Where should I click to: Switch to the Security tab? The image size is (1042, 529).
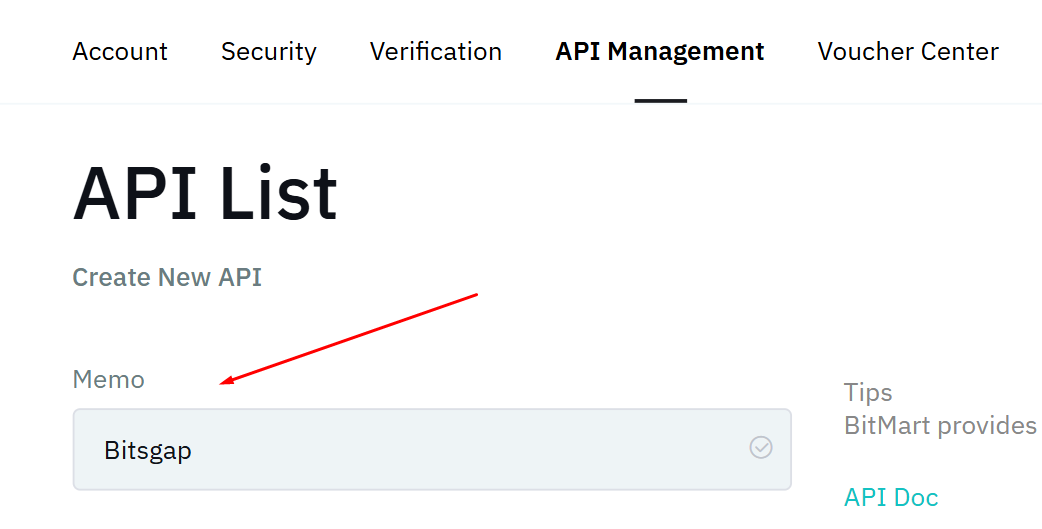pos(269,51)
